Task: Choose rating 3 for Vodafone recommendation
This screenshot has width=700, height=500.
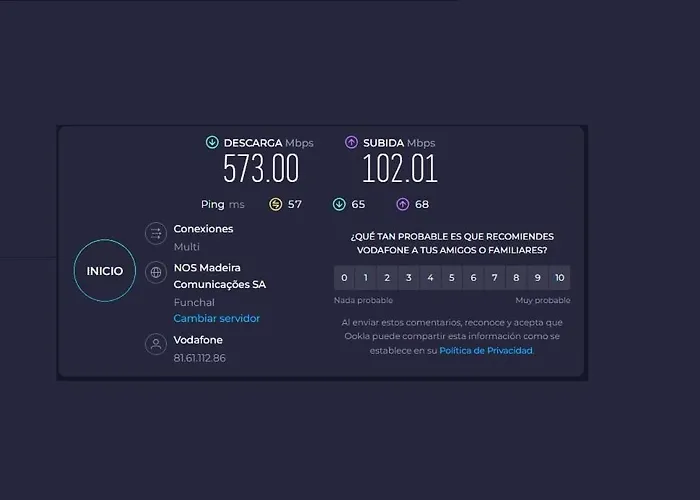Action: 409,278
